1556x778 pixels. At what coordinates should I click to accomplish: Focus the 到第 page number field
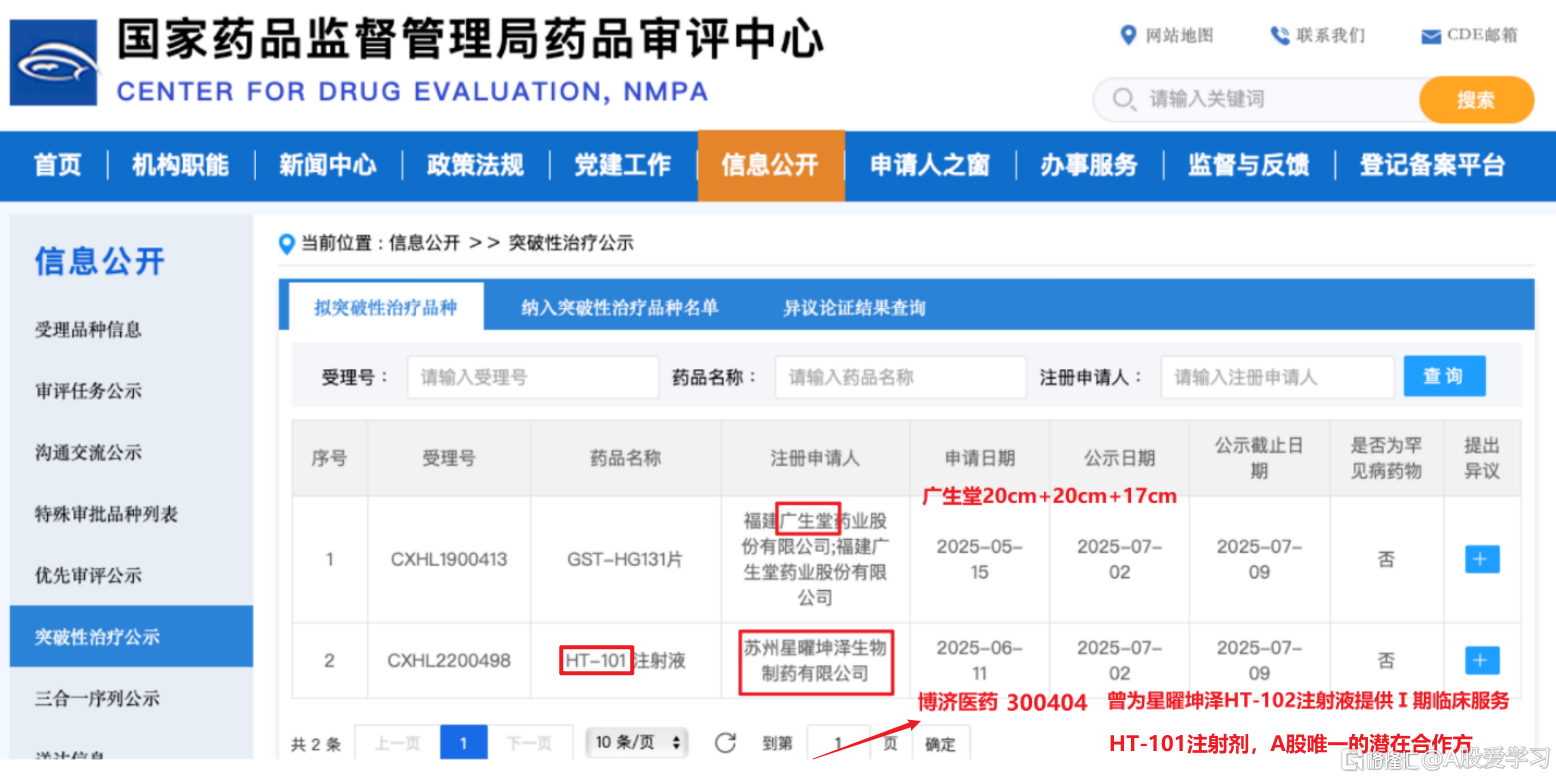(x=838, y=743)
